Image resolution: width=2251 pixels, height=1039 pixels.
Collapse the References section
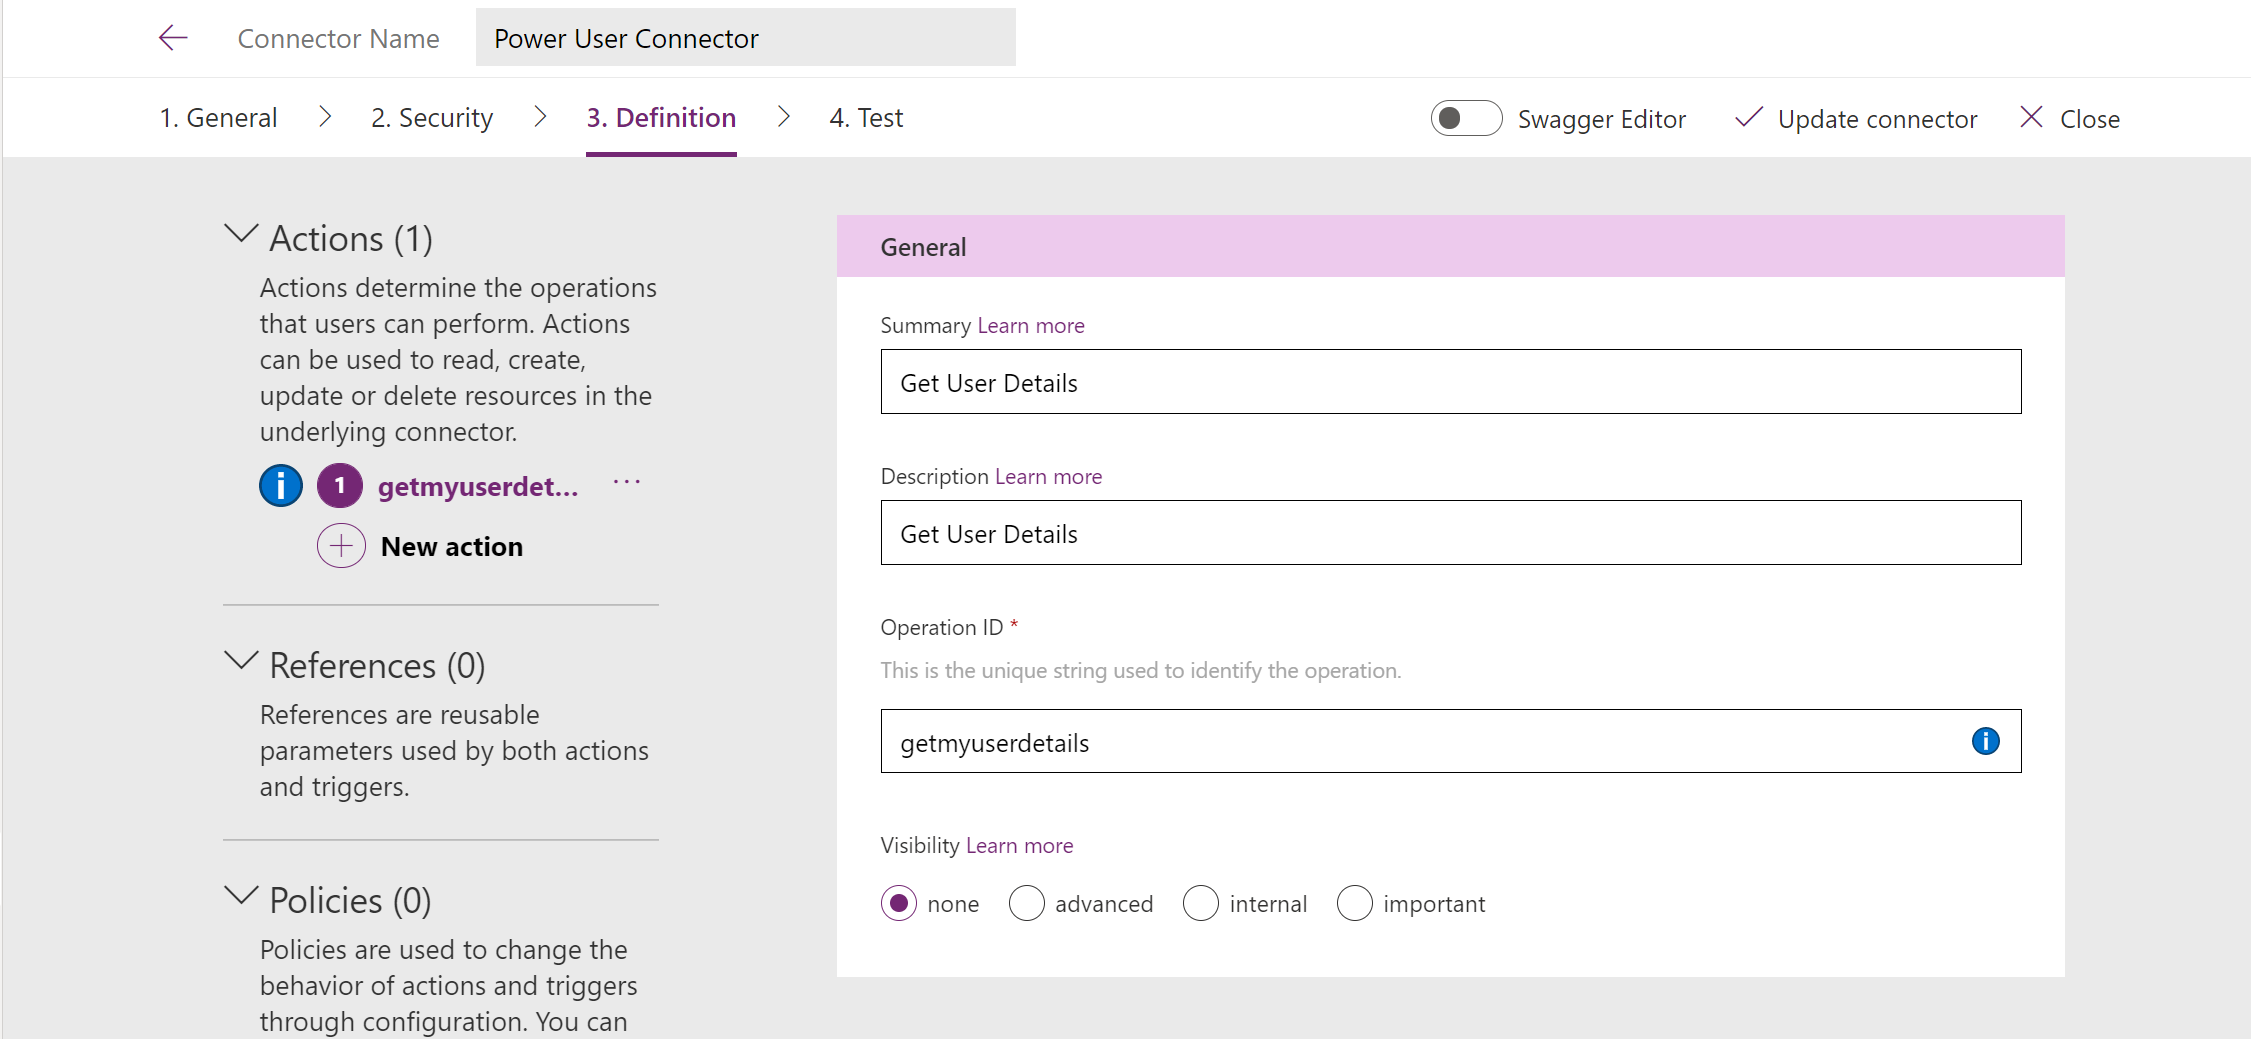pyautogui.click(x=241, y=662)
